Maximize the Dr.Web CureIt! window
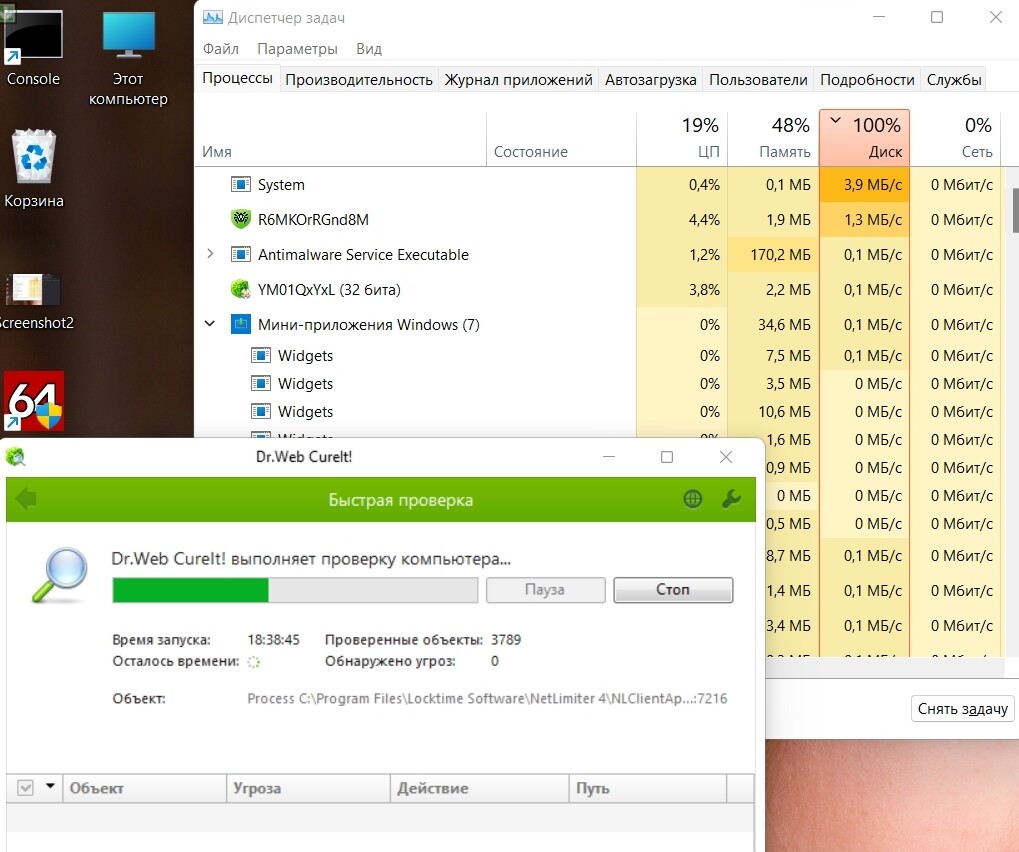This screenshot has width=1019, height=852. click(667, 457)
